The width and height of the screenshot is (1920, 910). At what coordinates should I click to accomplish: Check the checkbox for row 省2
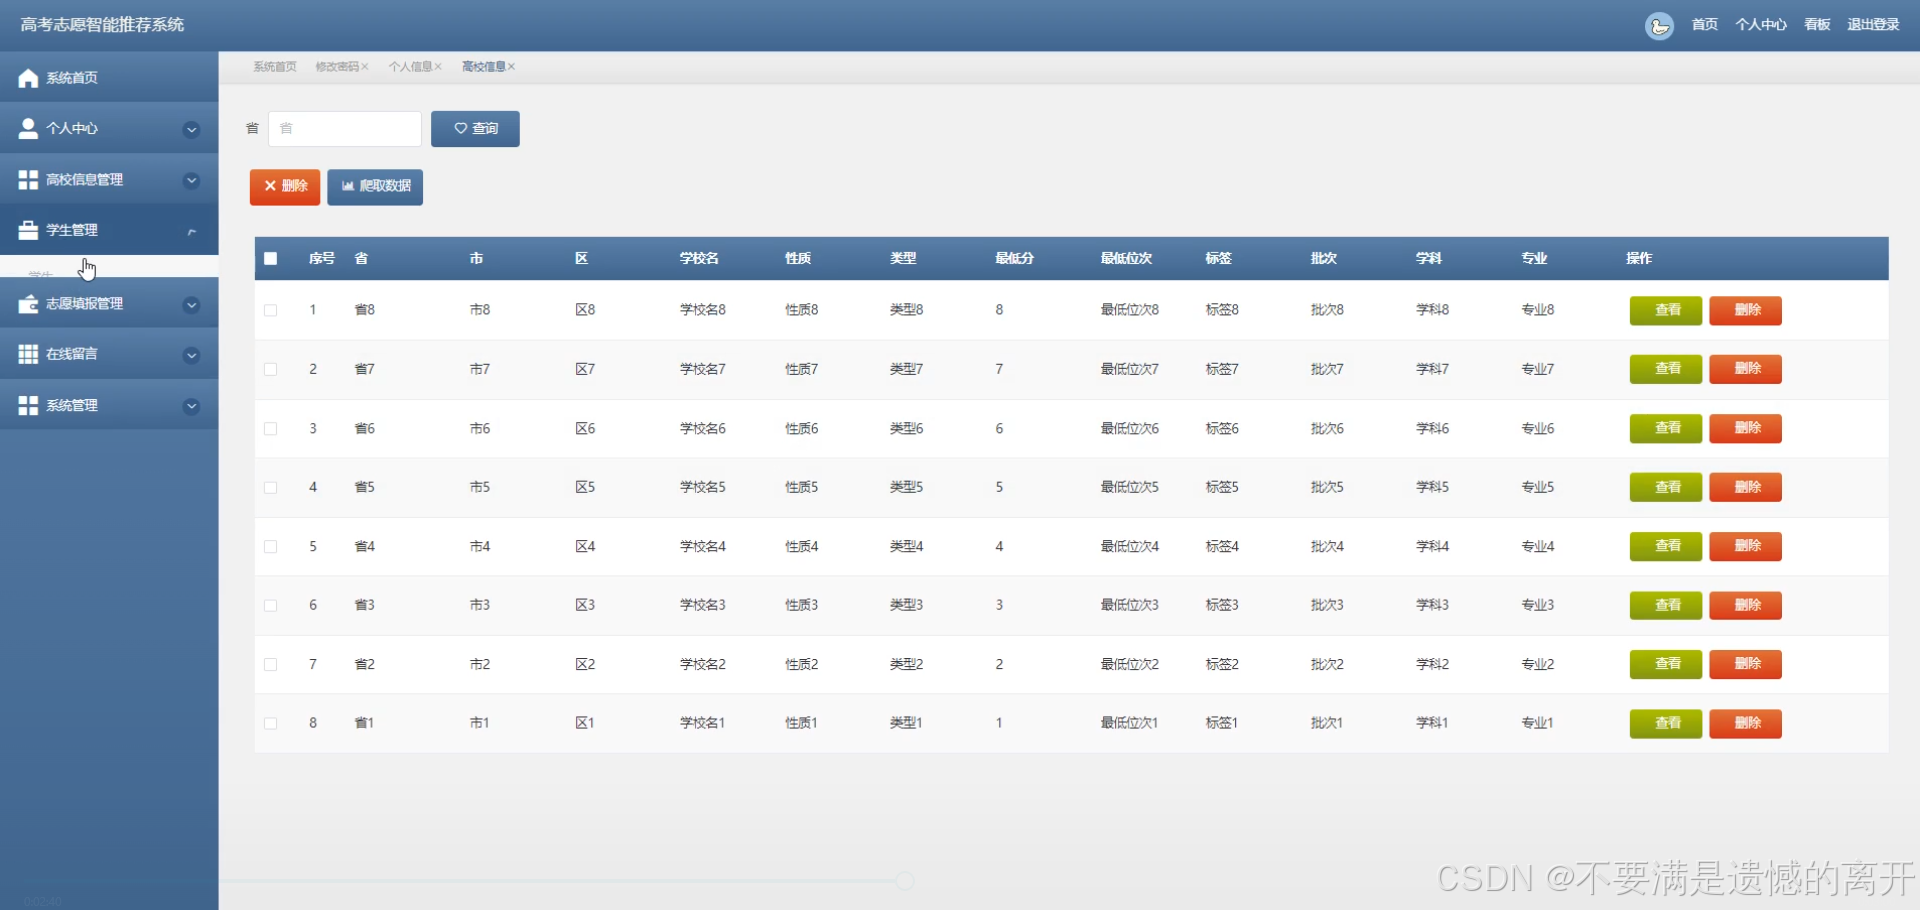click(270, 664)
